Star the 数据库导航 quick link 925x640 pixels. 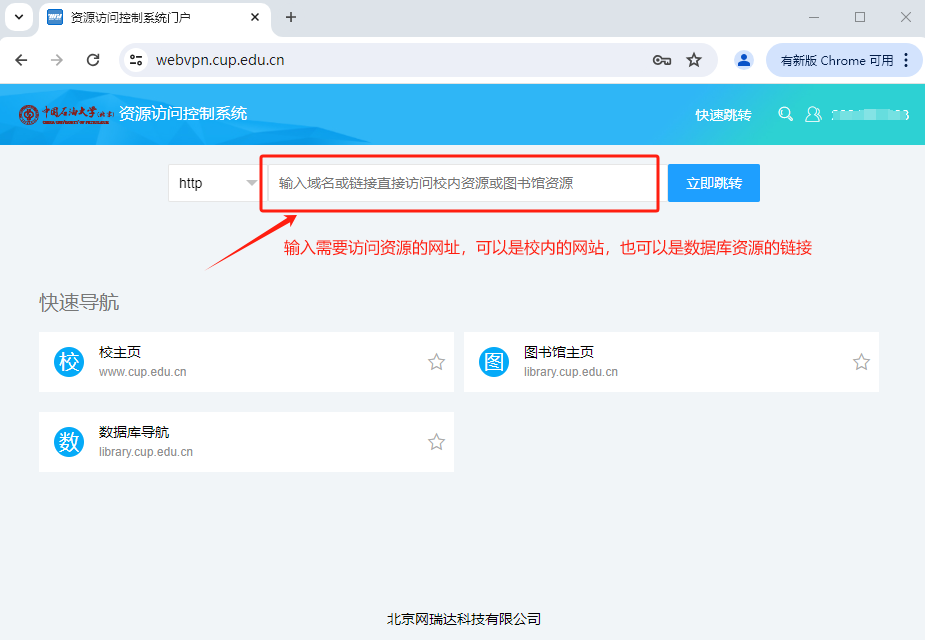coord(436,442)
